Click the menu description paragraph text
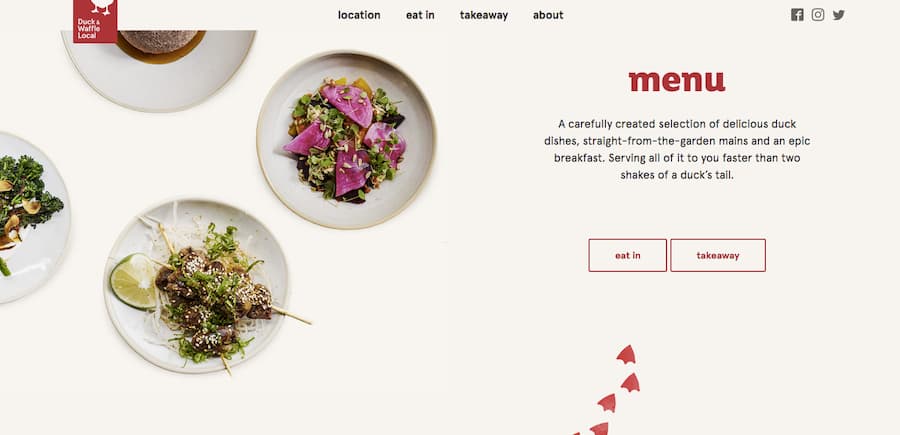Screen dimensions: 900x435 coord(677,149)
